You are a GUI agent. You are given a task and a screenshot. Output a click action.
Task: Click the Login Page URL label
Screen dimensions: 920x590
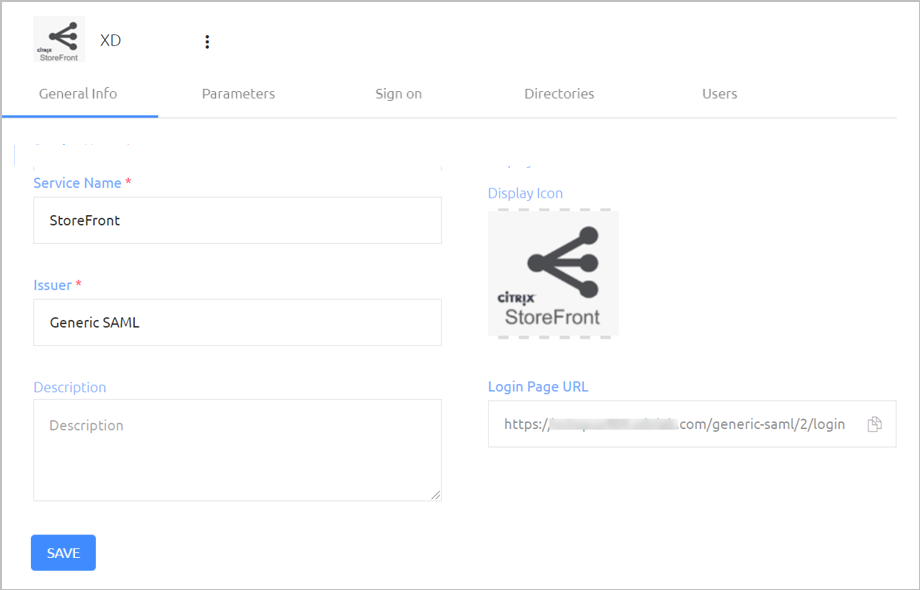click(x=538, y=387)
